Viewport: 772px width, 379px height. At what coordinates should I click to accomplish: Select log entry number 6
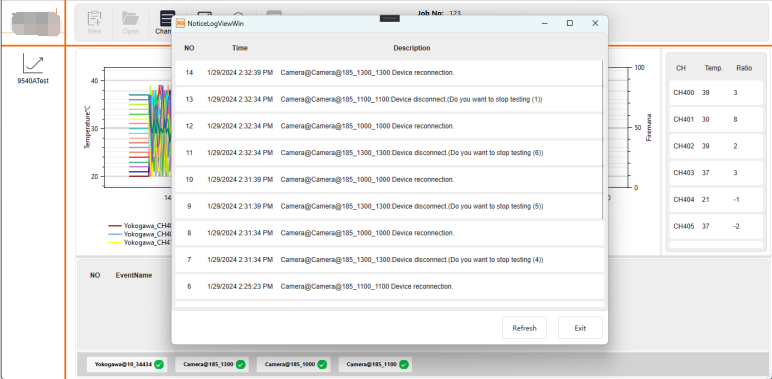click(389, 286)
